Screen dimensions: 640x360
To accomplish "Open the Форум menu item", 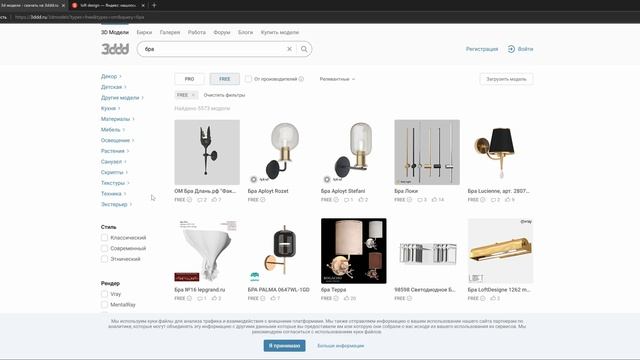I will coord(222,32).
